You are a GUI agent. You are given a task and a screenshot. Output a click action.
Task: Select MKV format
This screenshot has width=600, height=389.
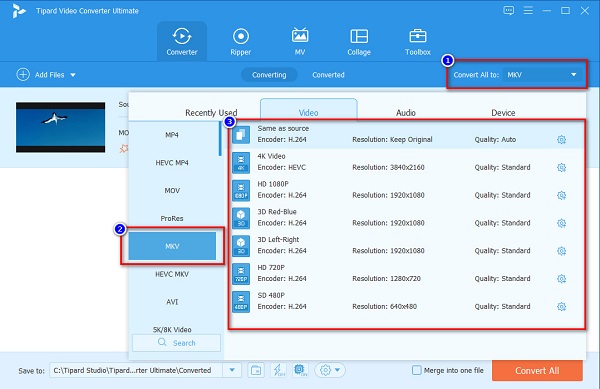(172, 246)
